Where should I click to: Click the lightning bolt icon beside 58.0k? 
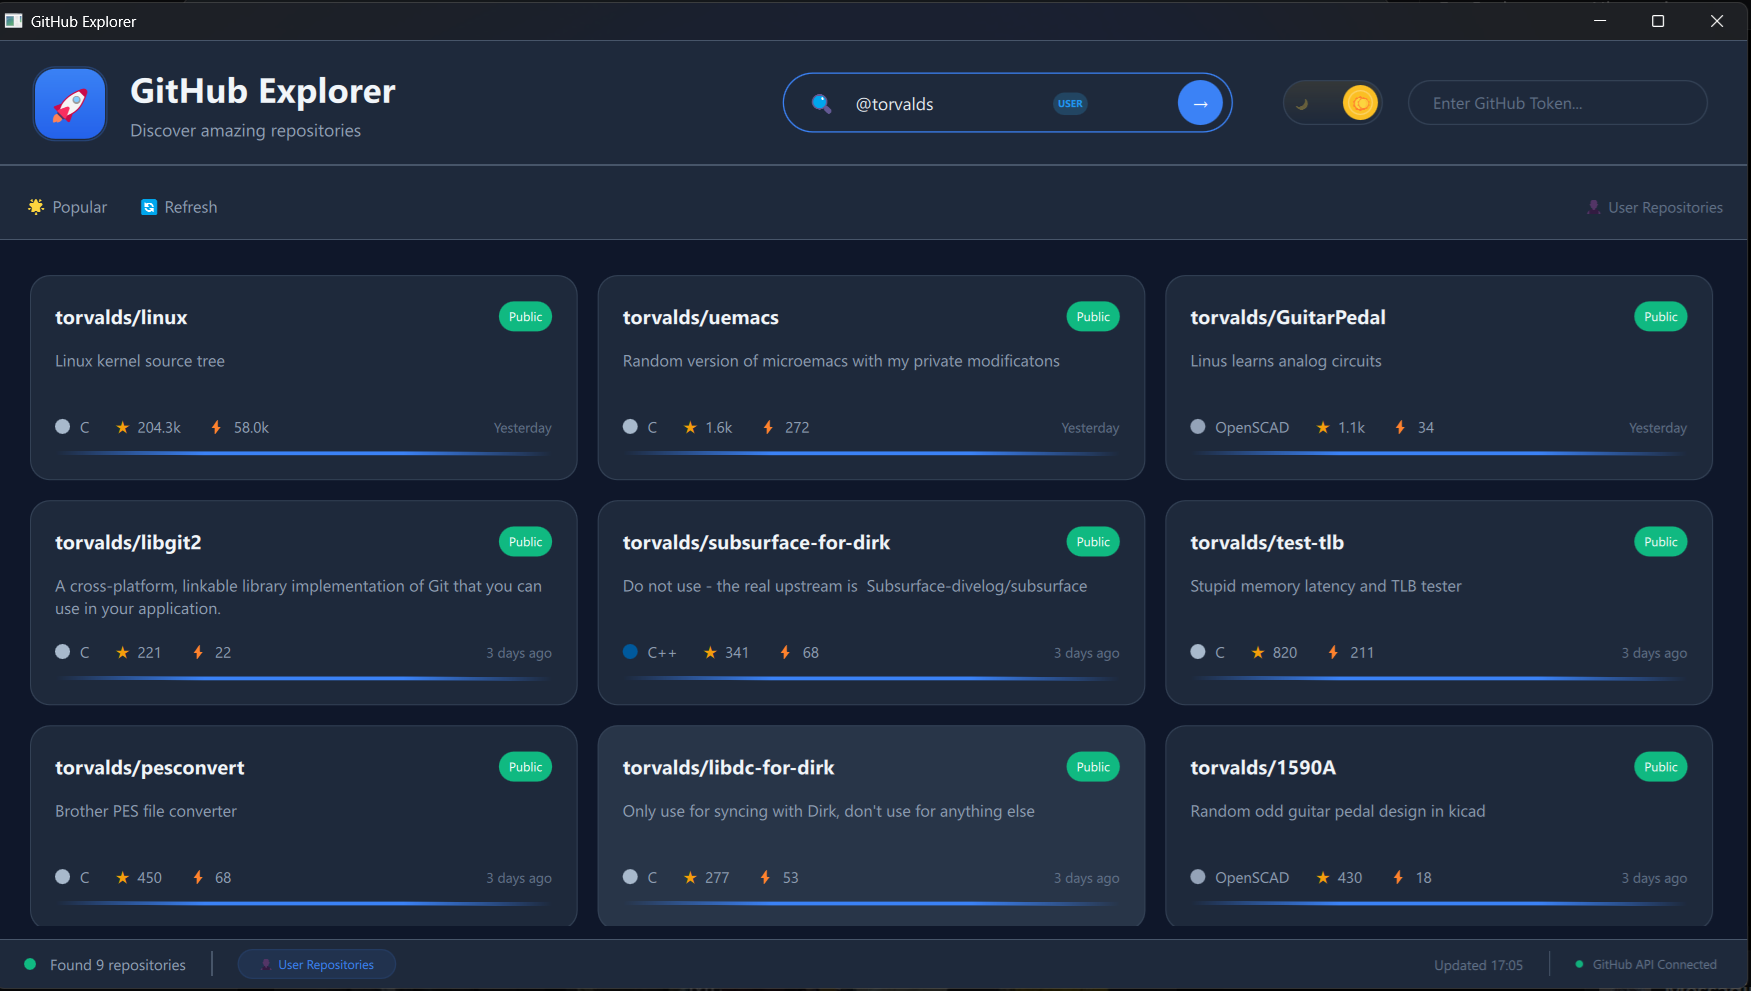point(216,427)
